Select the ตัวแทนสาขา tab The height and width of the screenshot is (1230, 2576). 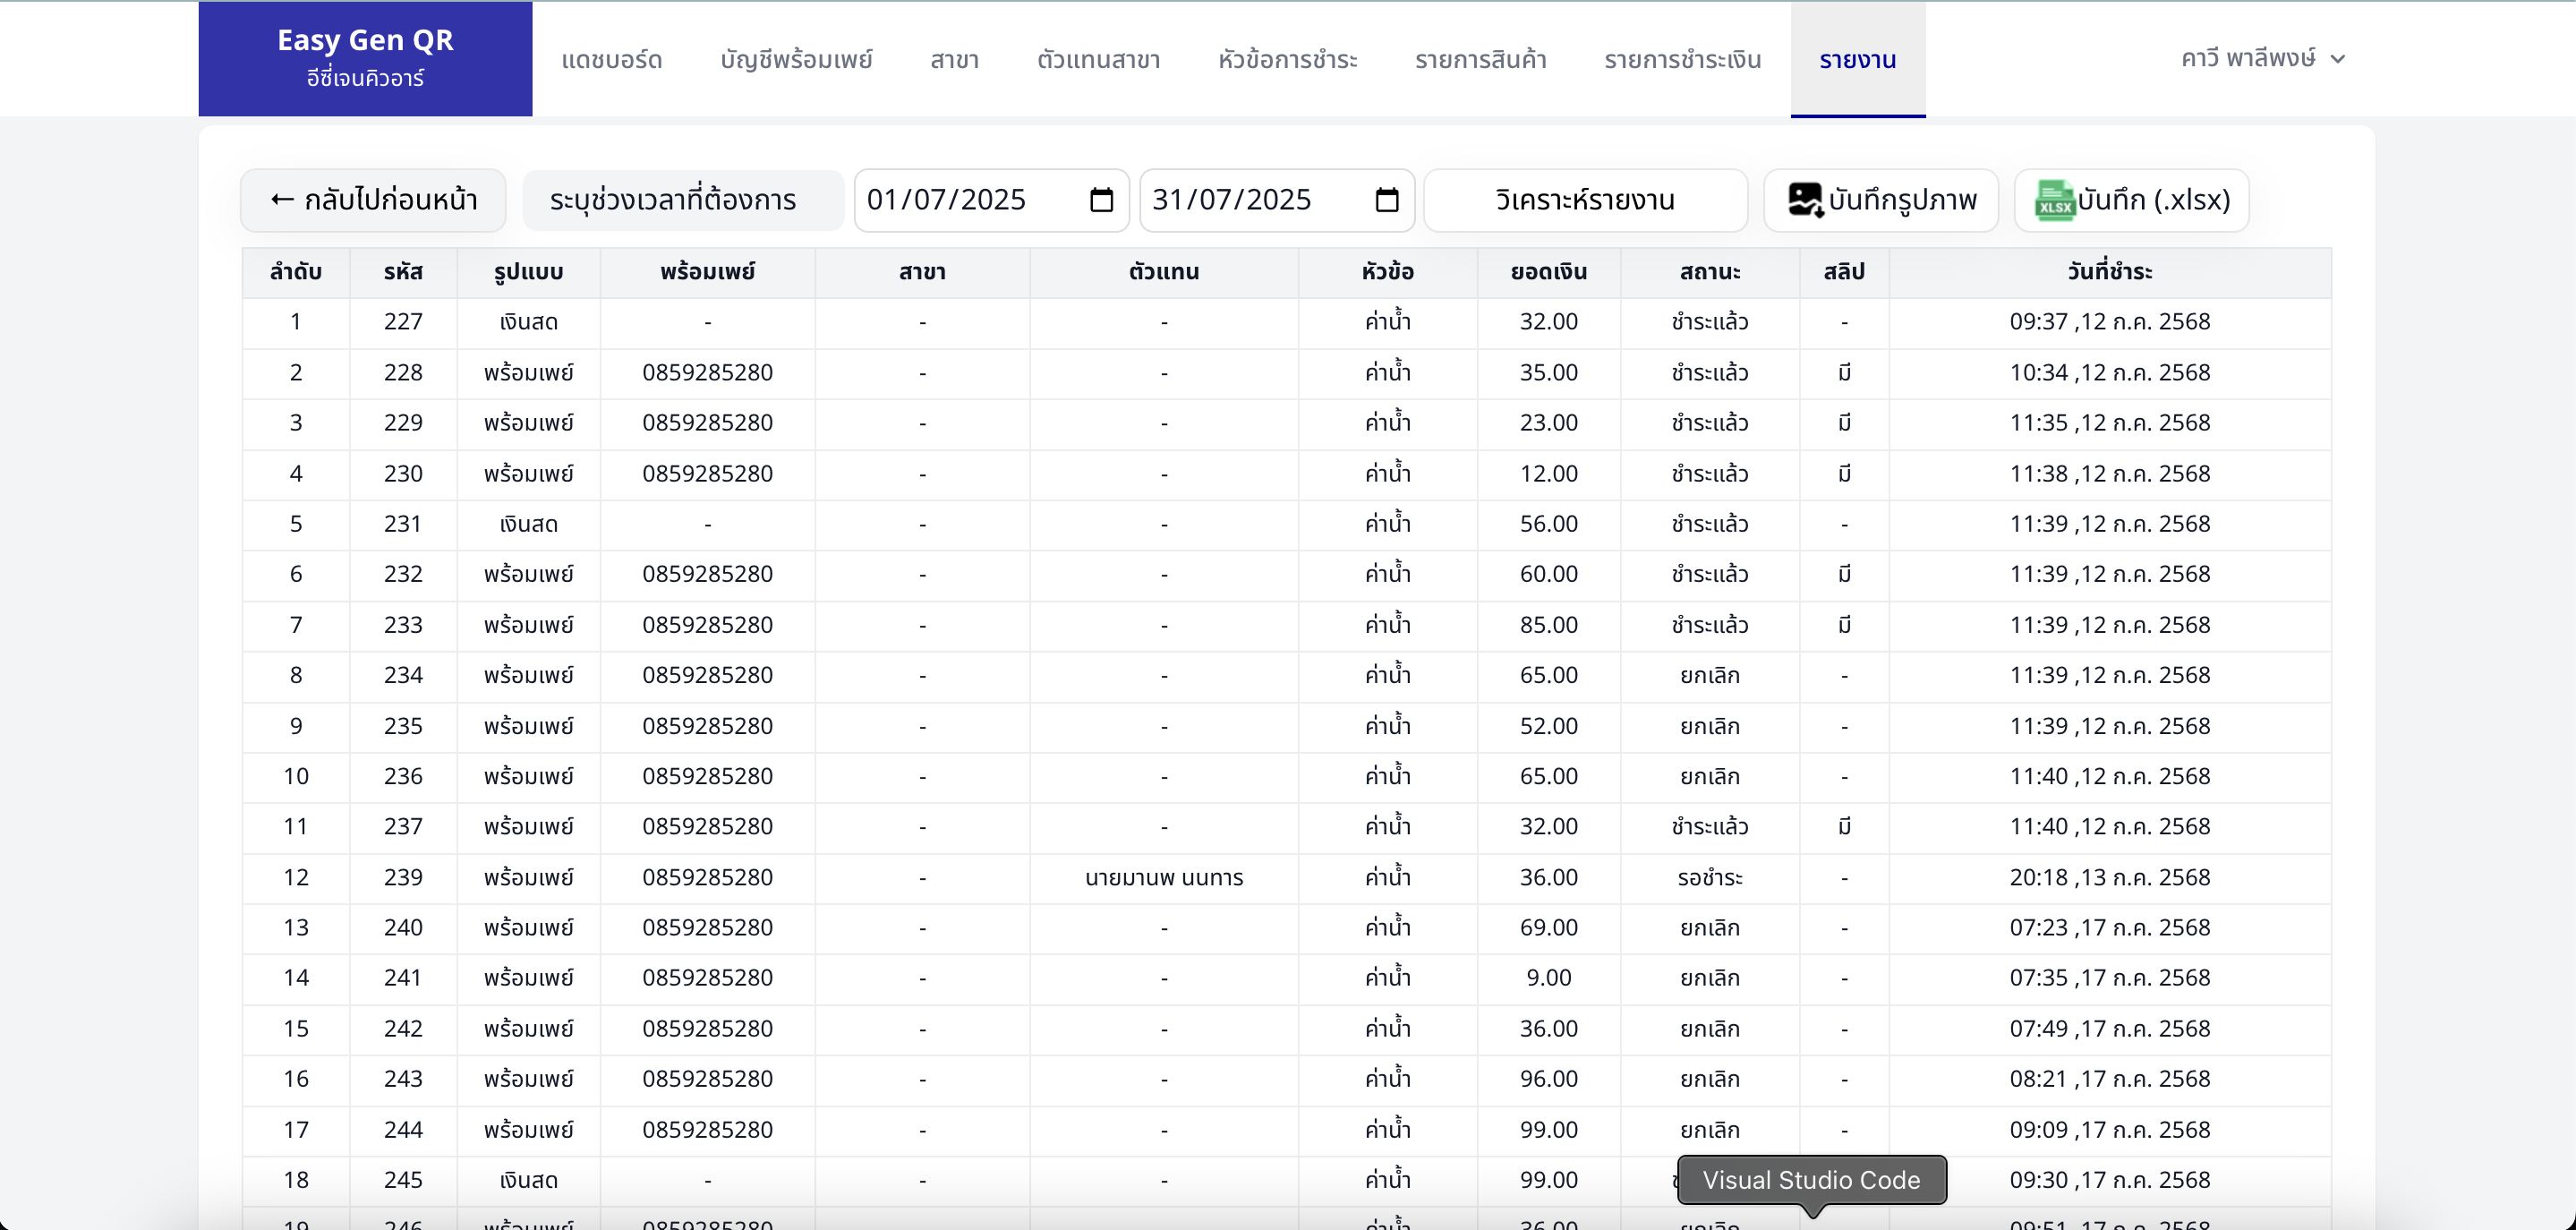tap(1098, 60)
